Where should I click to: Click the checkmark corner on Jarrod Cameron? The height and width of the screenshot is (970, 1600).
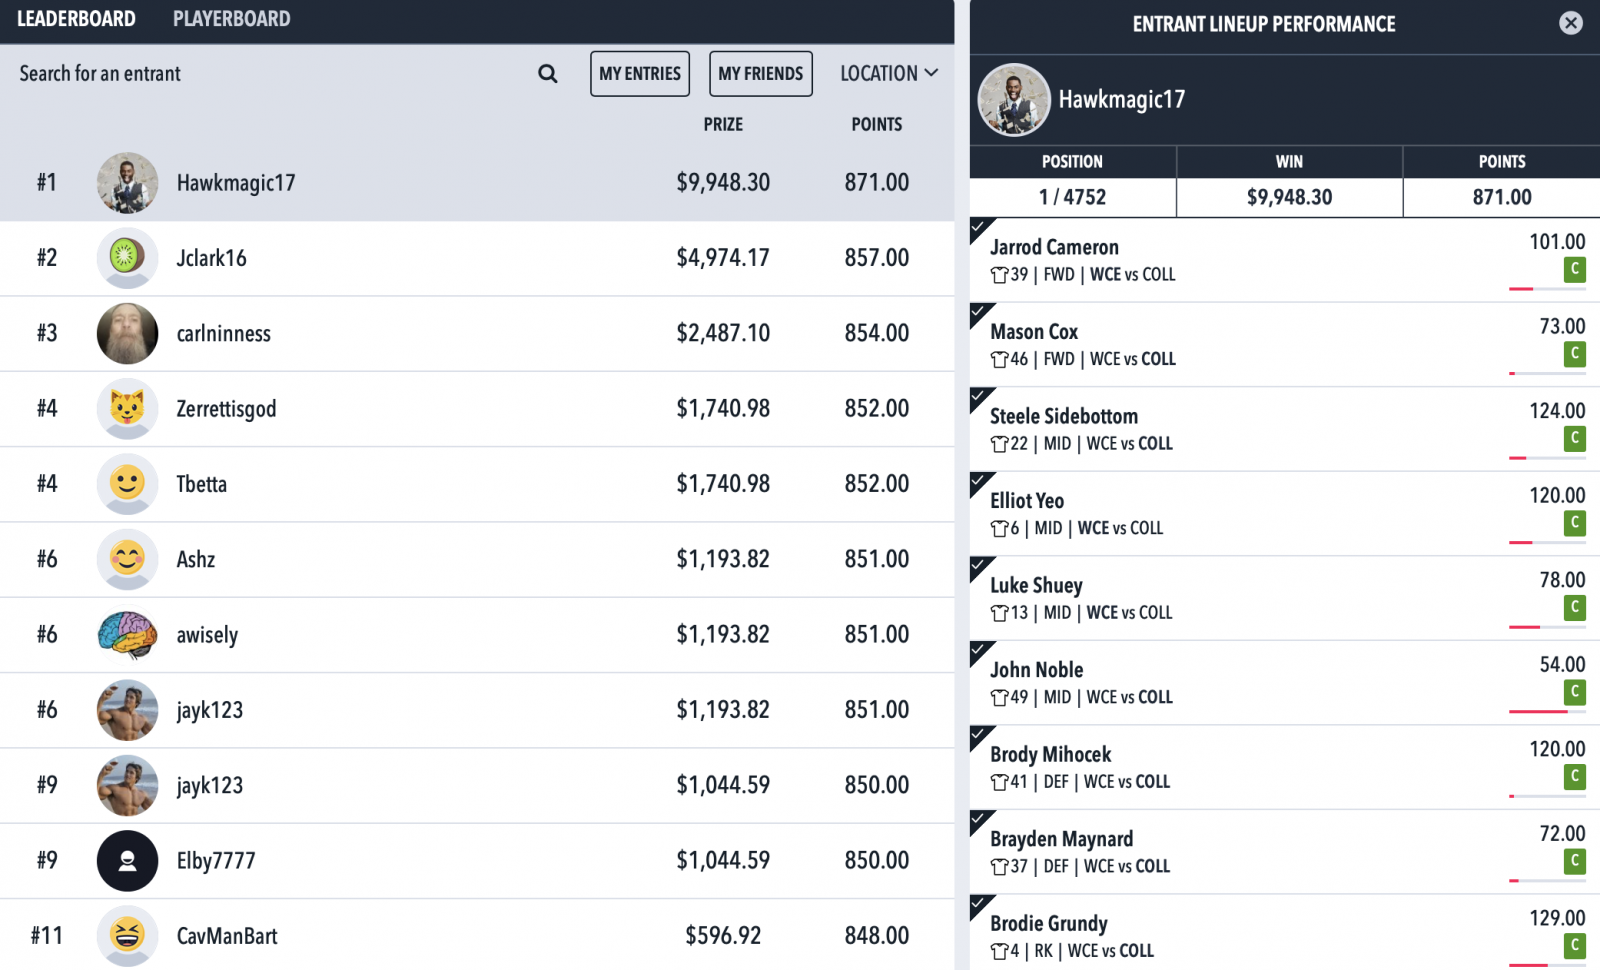[x=981, y=229]
